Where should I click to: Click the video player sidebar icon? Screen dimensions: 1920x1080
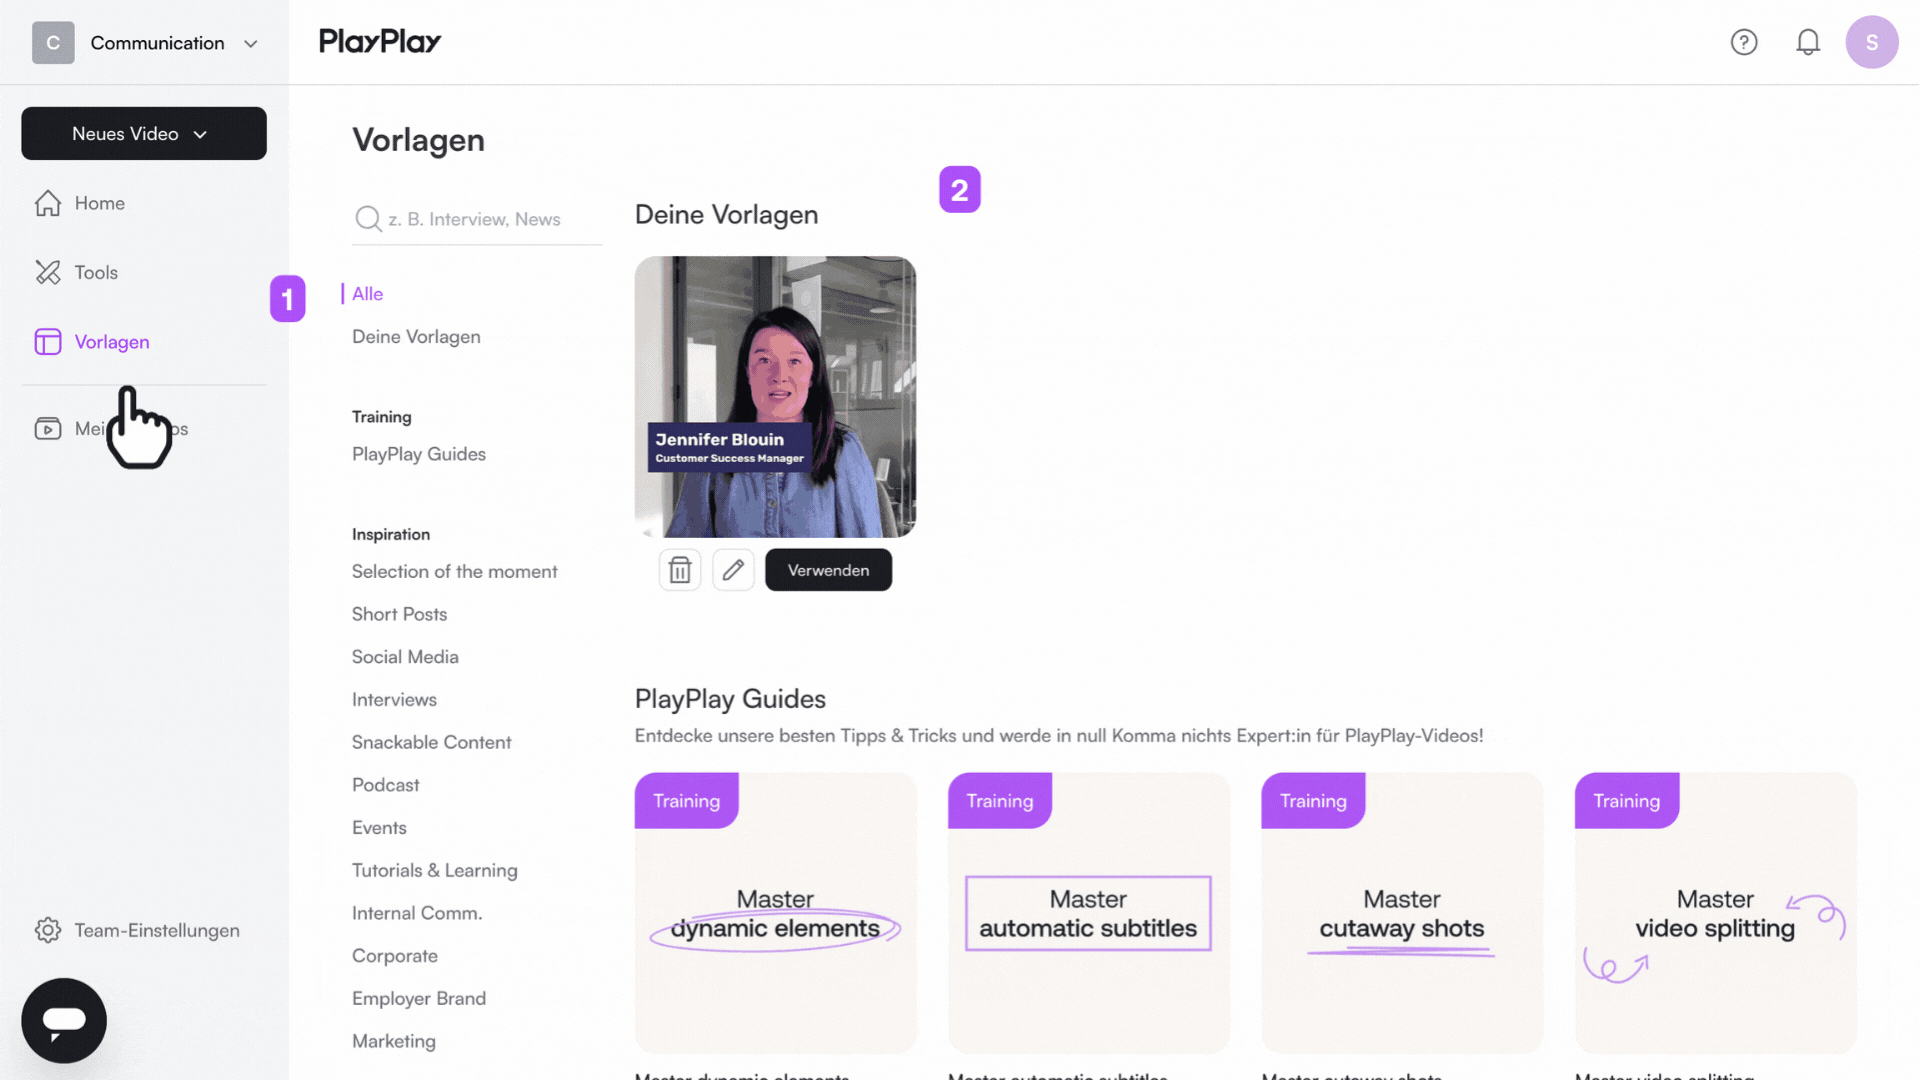[x=48, y=429]
